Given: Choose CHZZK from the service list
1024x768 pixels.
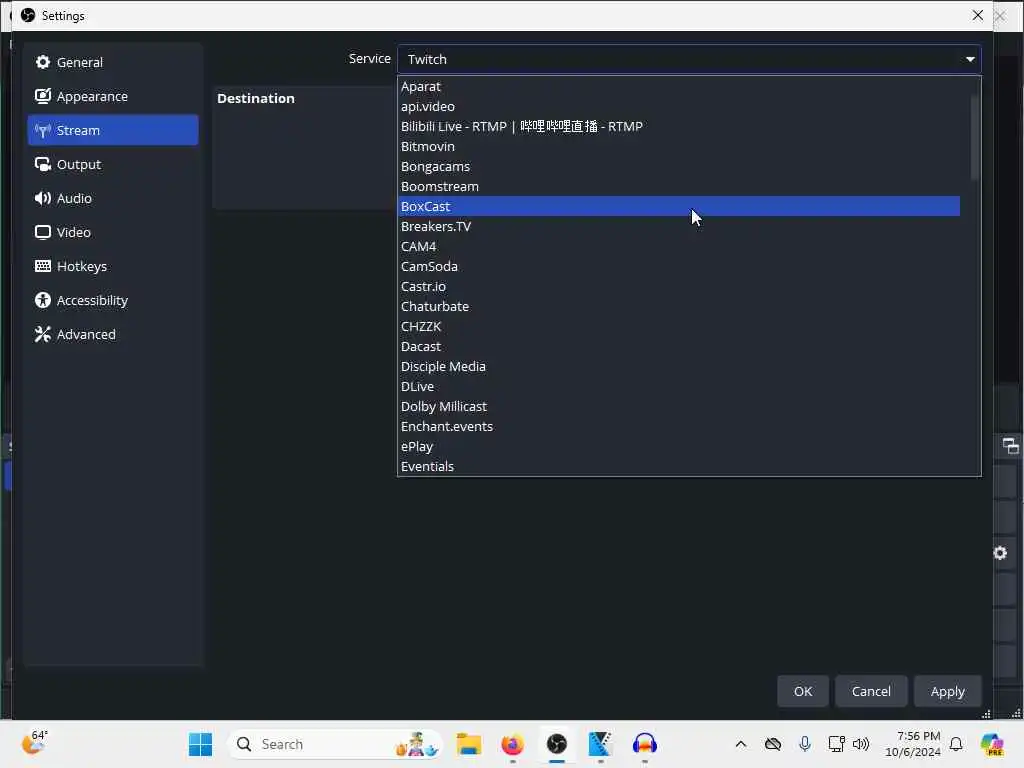Looking at the screenshot, I should pyautogui.click(x=679, y=327).
